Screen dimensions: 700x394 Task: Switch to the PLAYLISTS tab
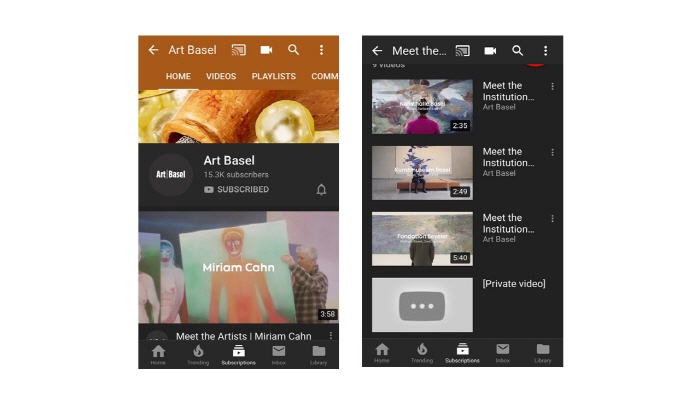click(x=274, y=76)
